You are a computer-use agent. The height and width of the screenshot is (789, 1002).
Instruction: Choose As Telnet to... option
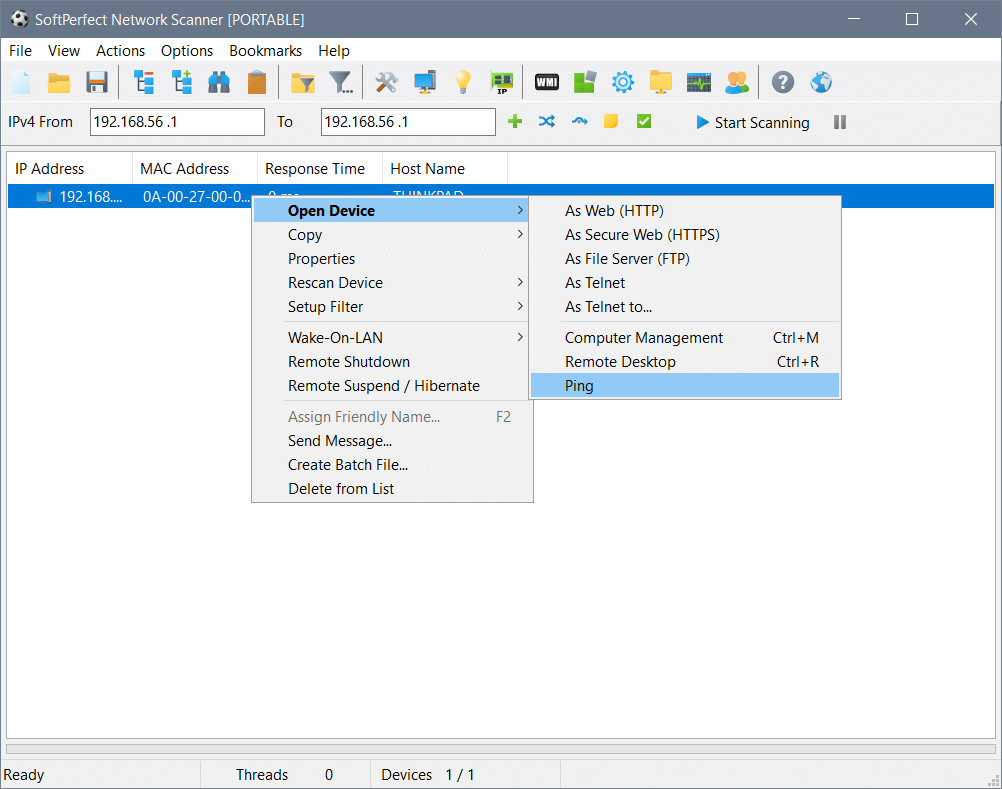[x=685, y=307]
